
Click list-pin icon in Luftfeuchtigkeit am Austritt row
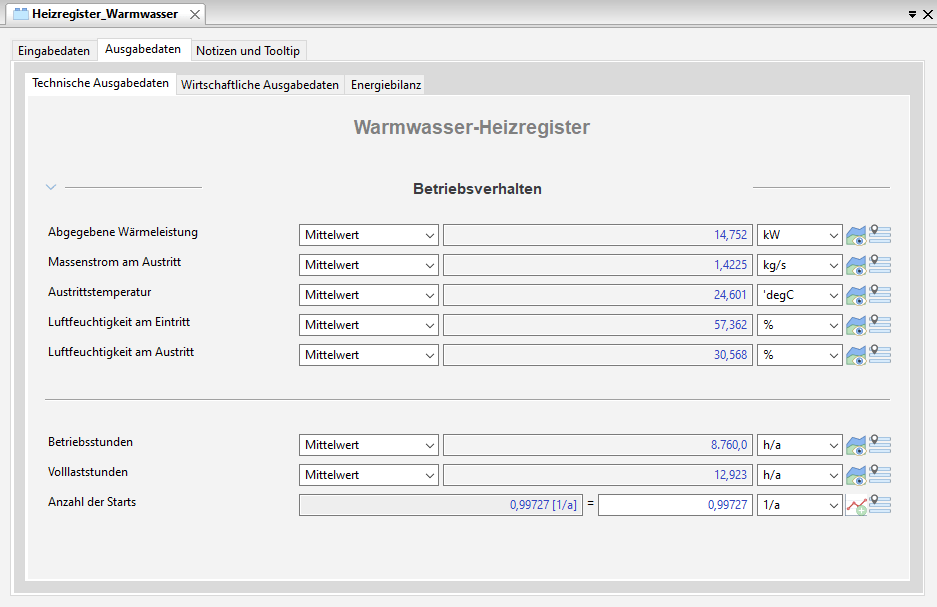(880, 353)
